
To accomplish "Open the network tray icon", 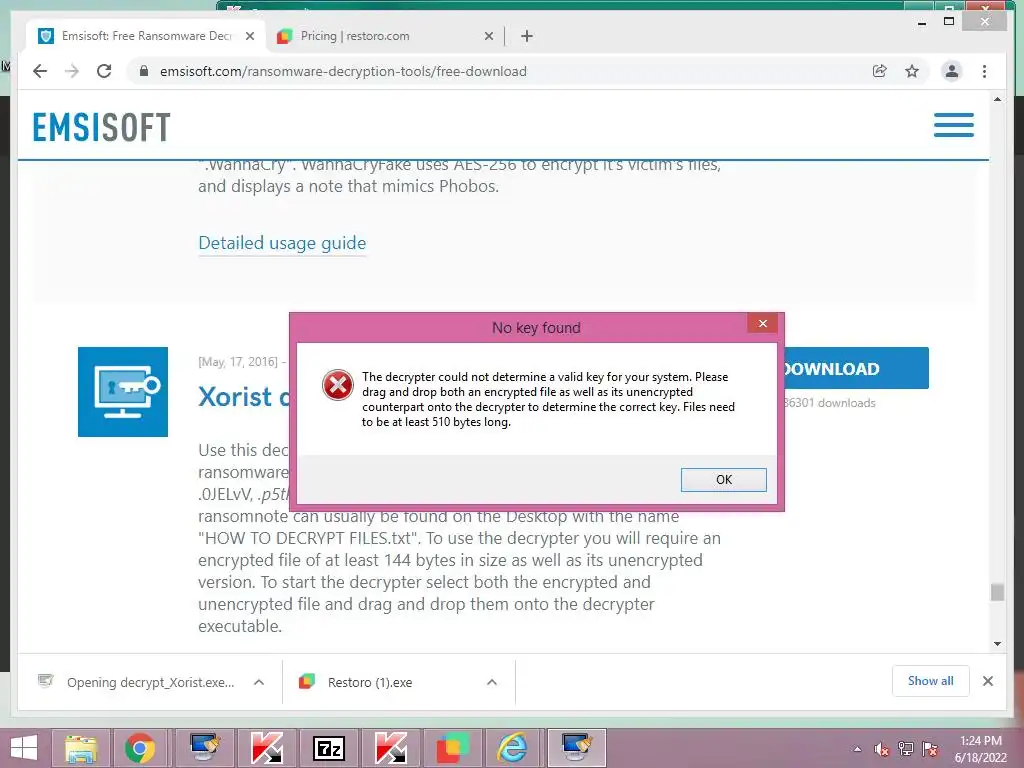I will [x=906, y=749].
